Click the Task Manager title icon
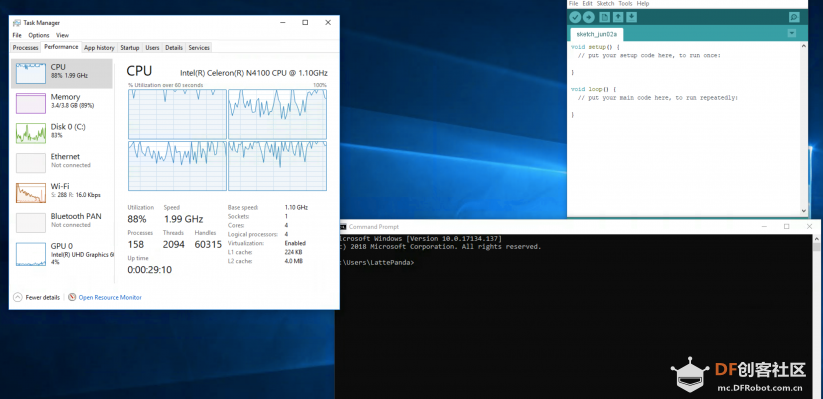This screenshot has height=399, width=823. point(17,23)
